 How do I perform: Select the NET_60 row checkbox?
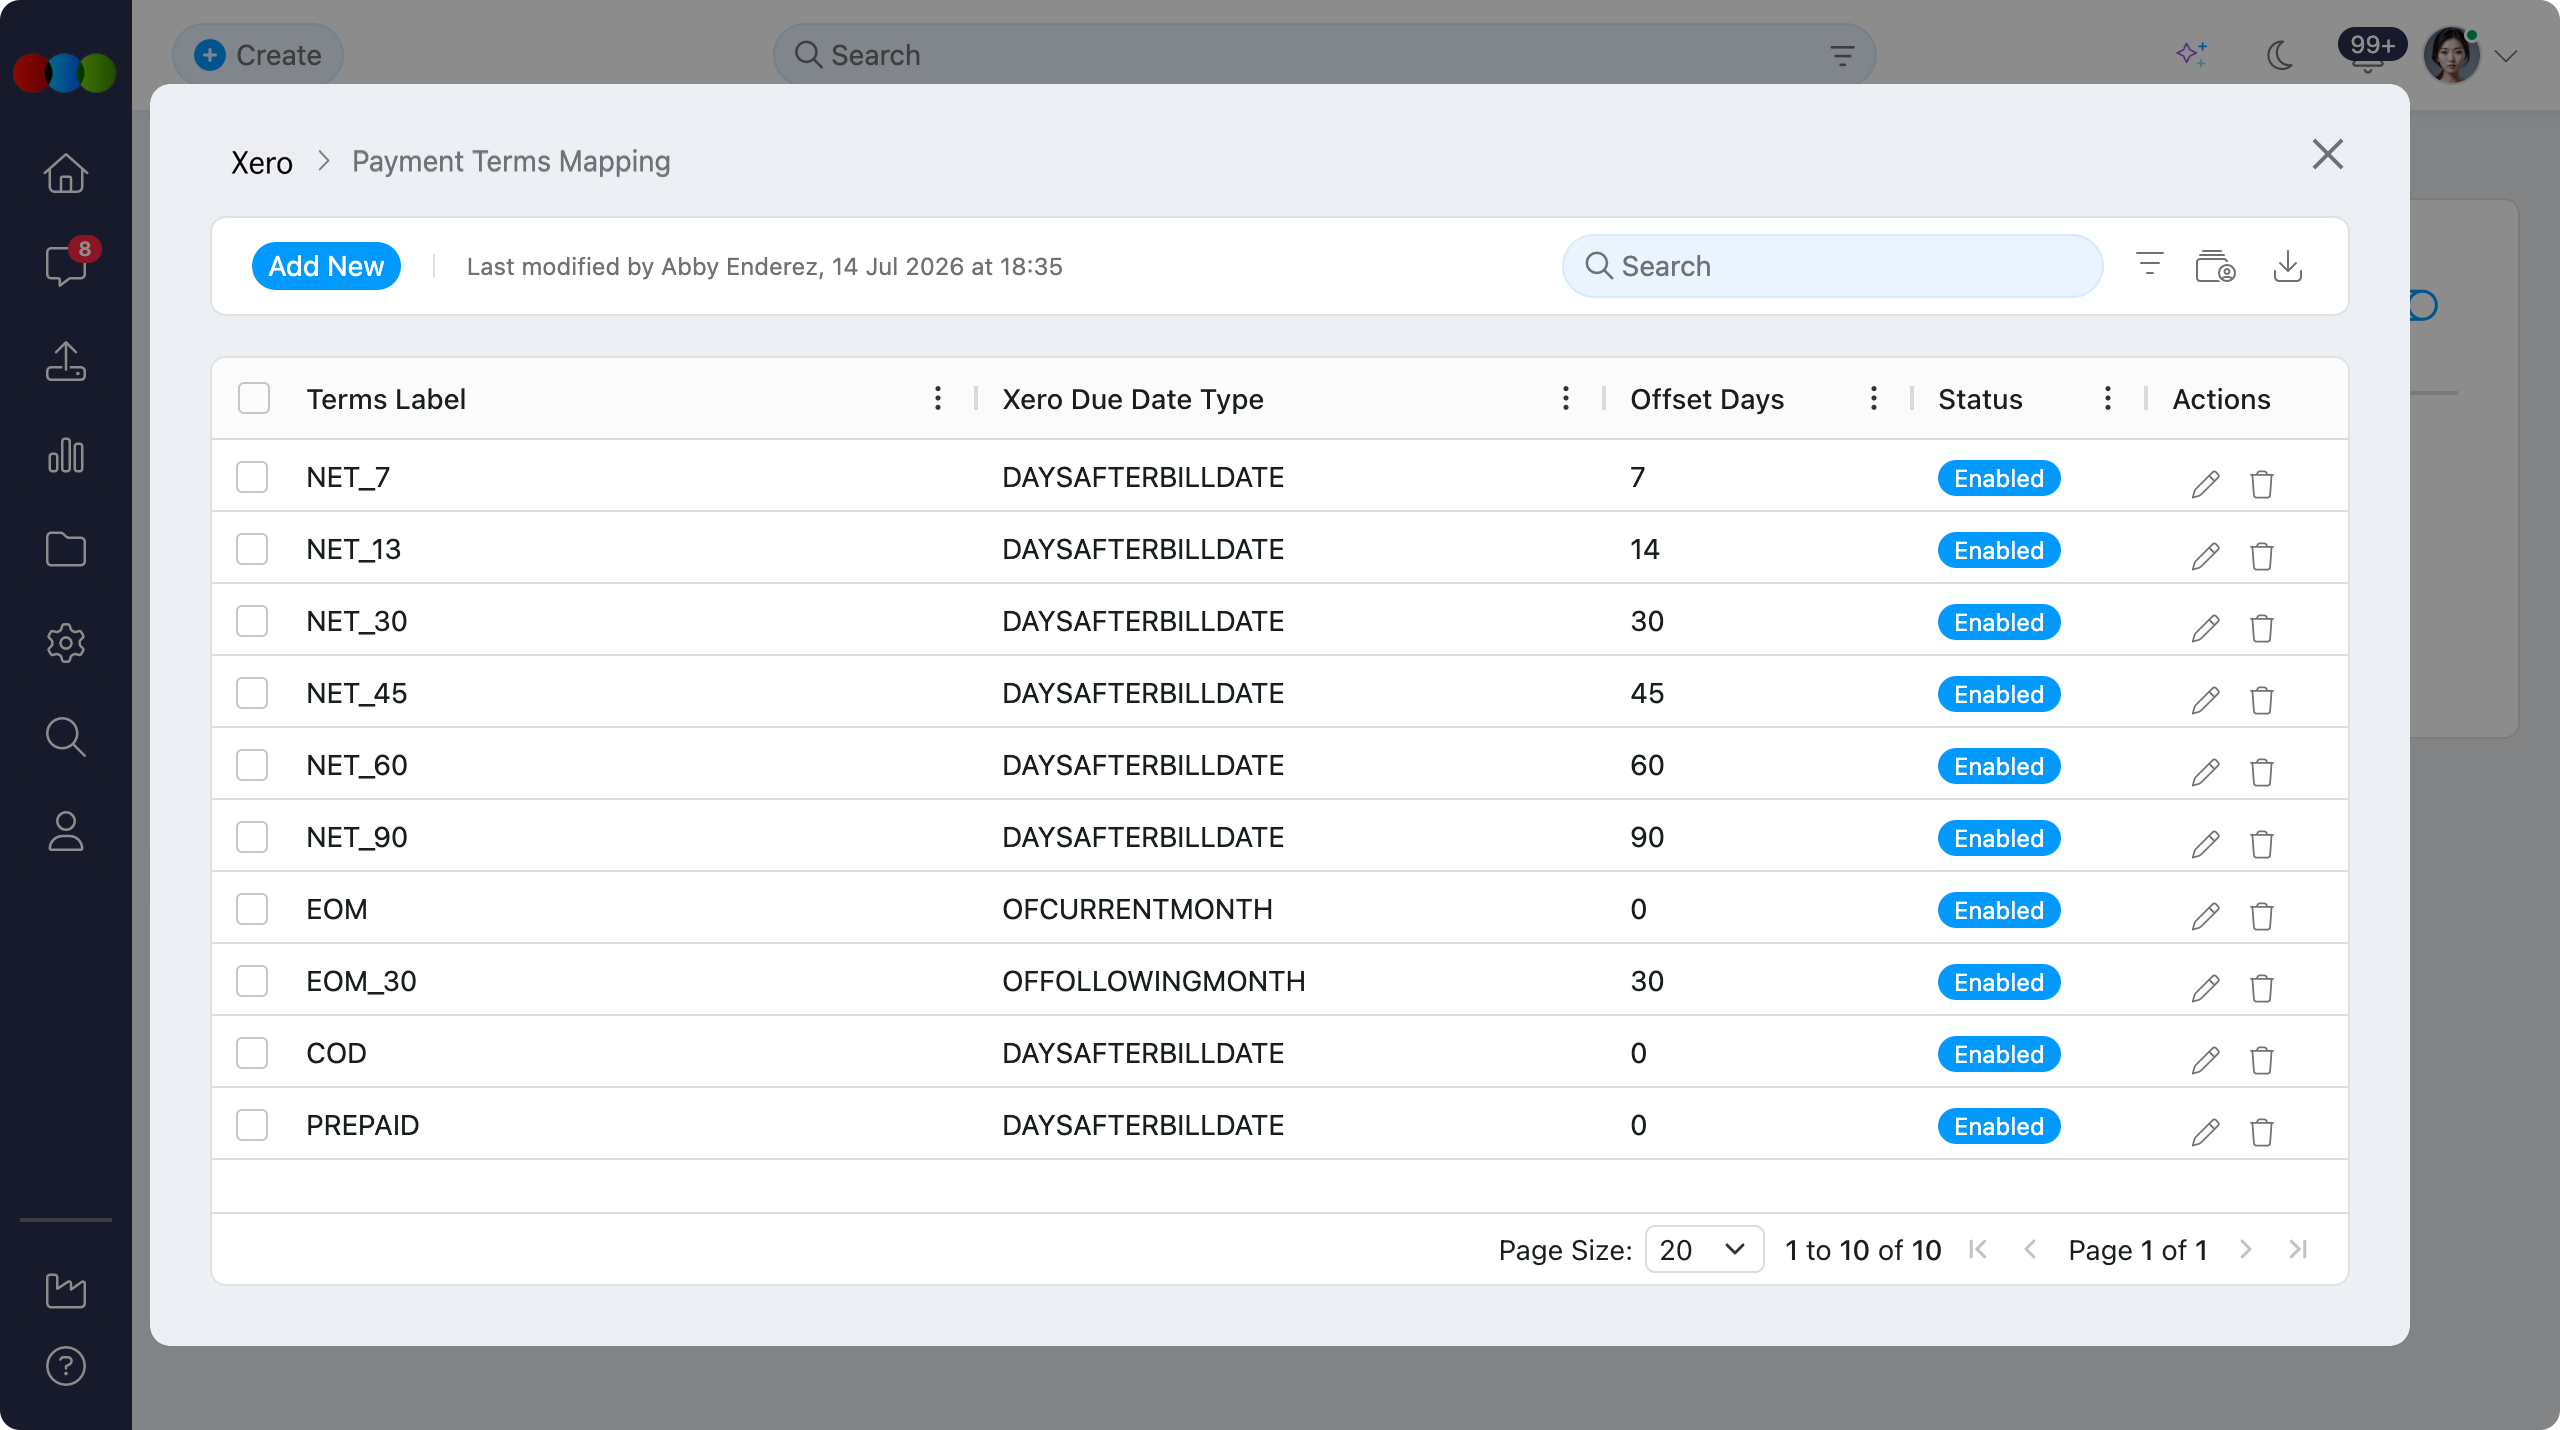click(x=252, y=765)
